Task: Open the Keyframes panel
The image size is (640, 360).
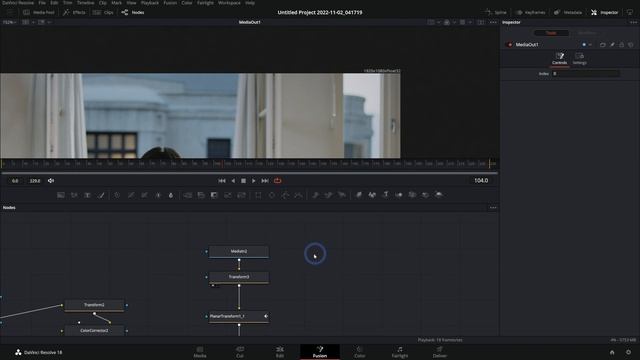Action: [531, 12]
